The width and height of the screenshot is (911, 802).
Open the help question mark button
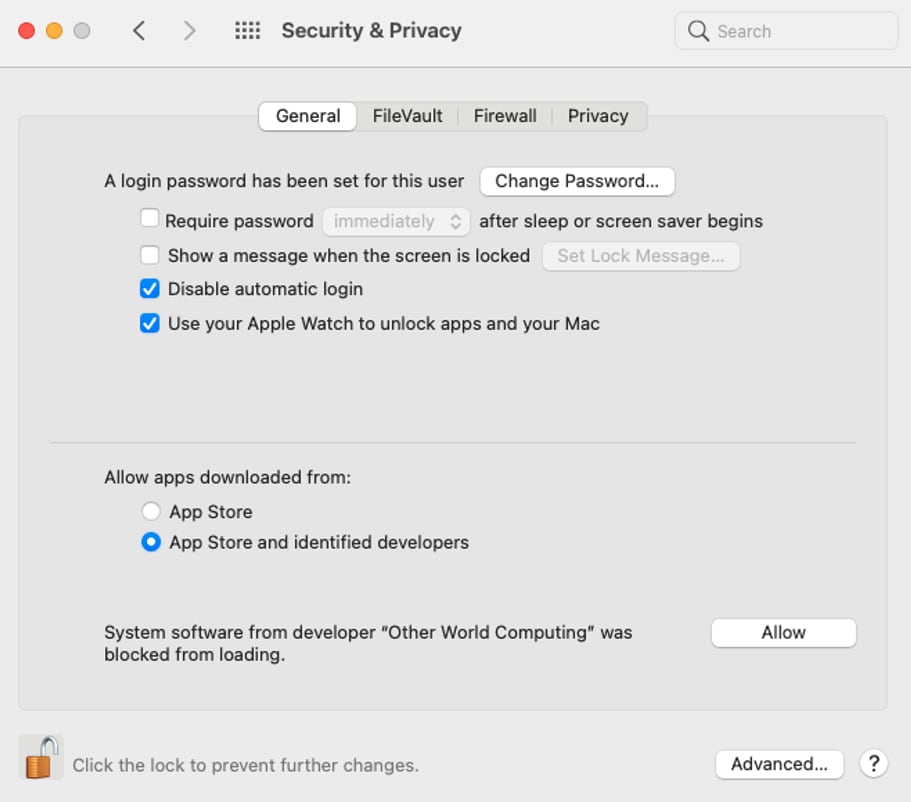click(873, 764)
